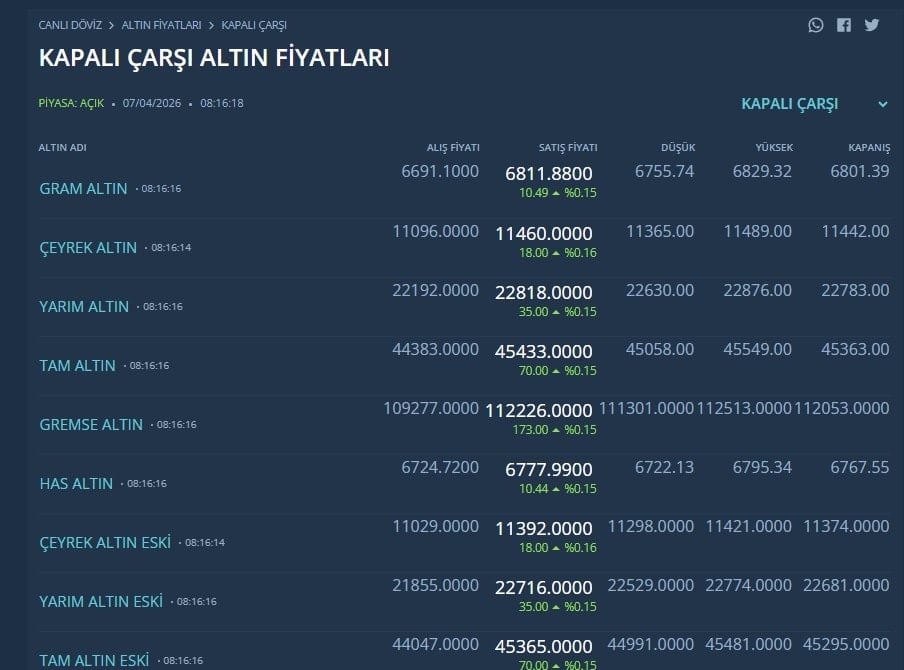Open Tam Altın Eski entry
904x670 pixels.
click(x=94, y=660)
